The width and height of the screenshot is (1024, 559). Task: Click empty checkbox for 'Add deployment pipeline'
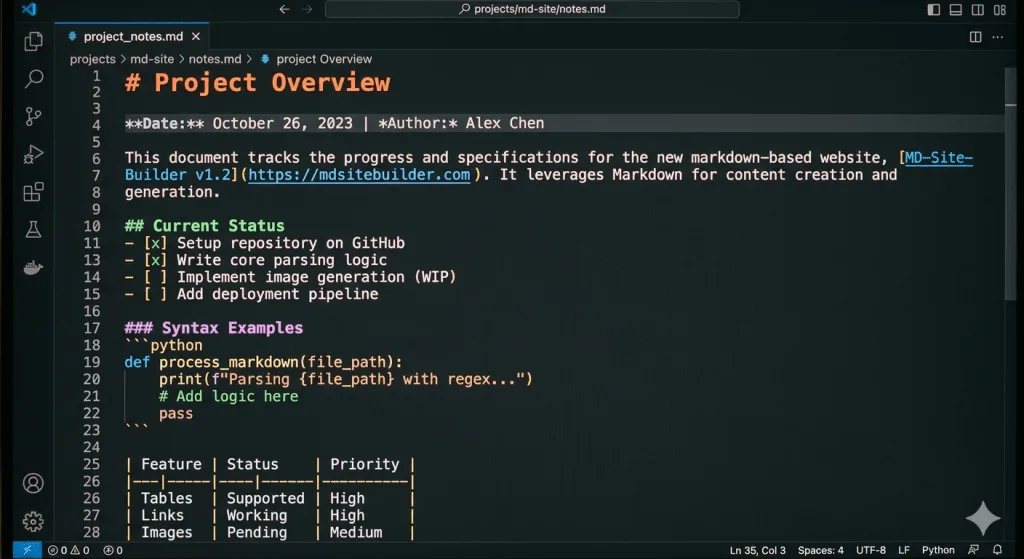click(155, 294)
